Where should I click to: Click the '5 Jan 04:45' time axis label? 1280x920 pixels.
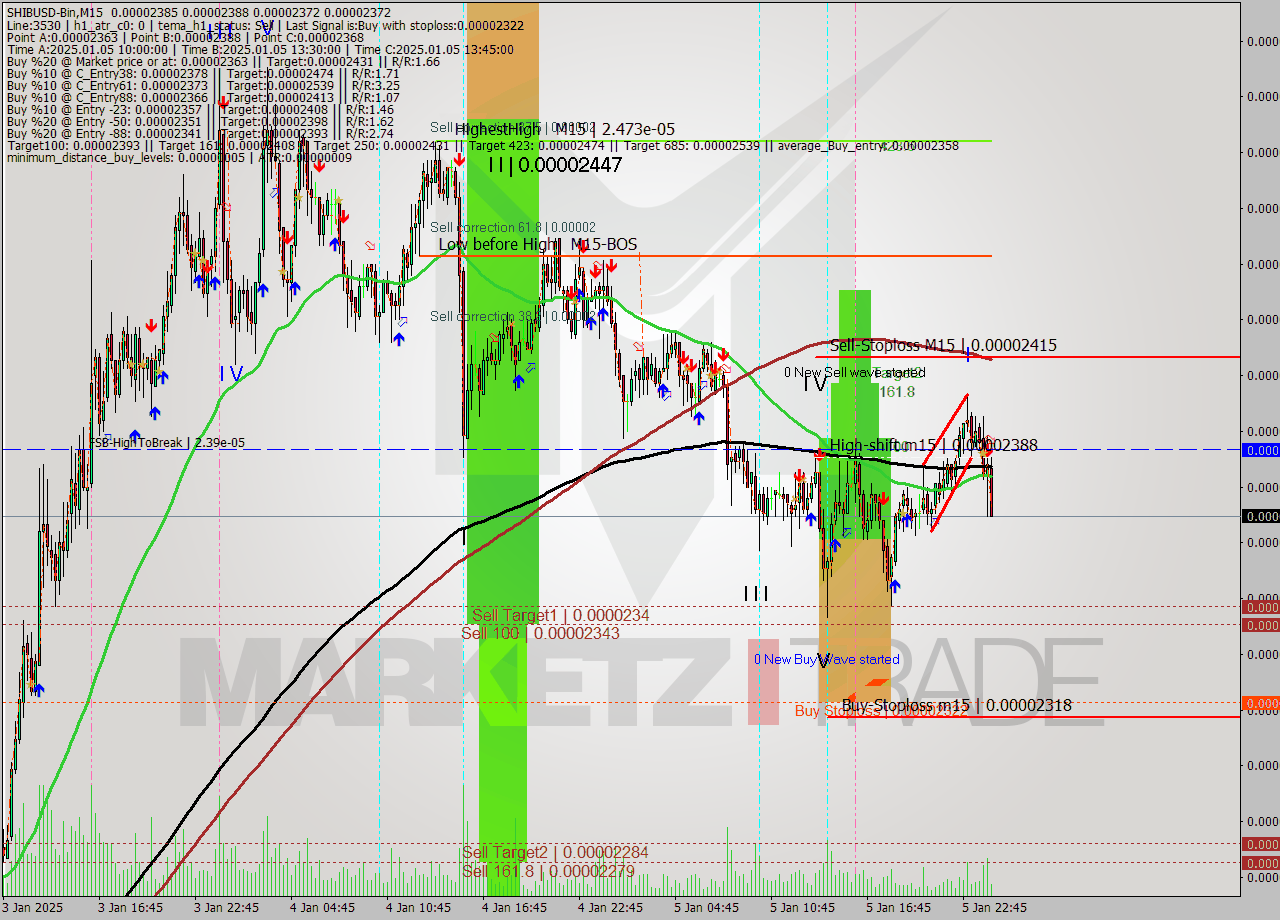click(x=706, y=908)
